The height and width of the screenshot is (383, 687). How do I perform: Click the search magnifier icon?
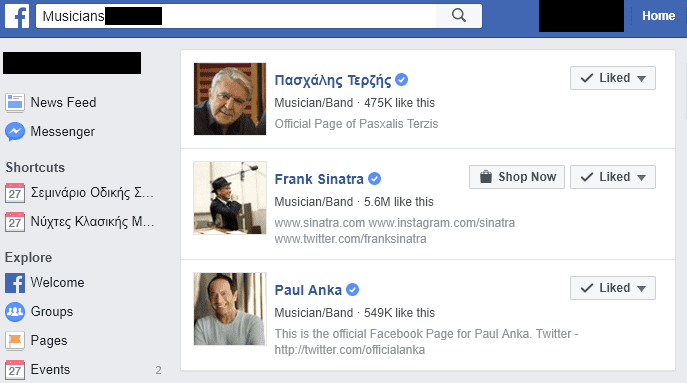459,16
